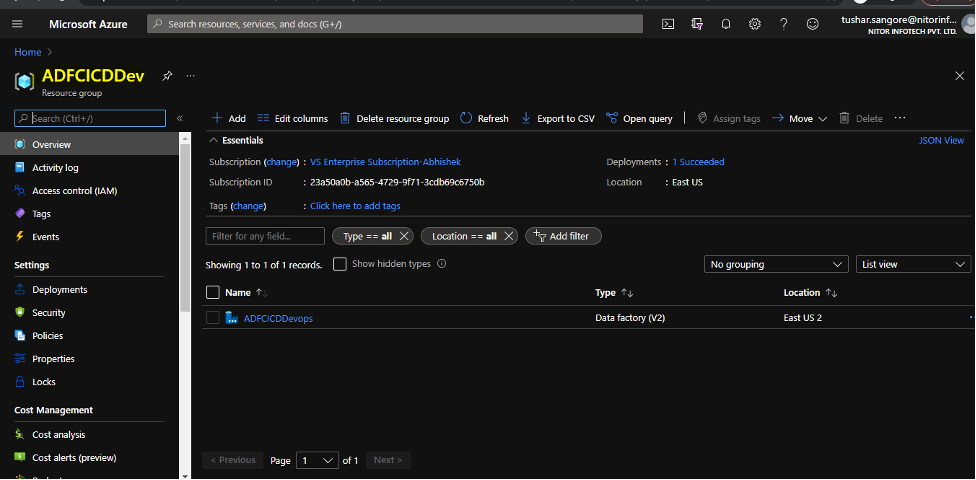Click Home breadcrumb link

(x=28, y=52)
